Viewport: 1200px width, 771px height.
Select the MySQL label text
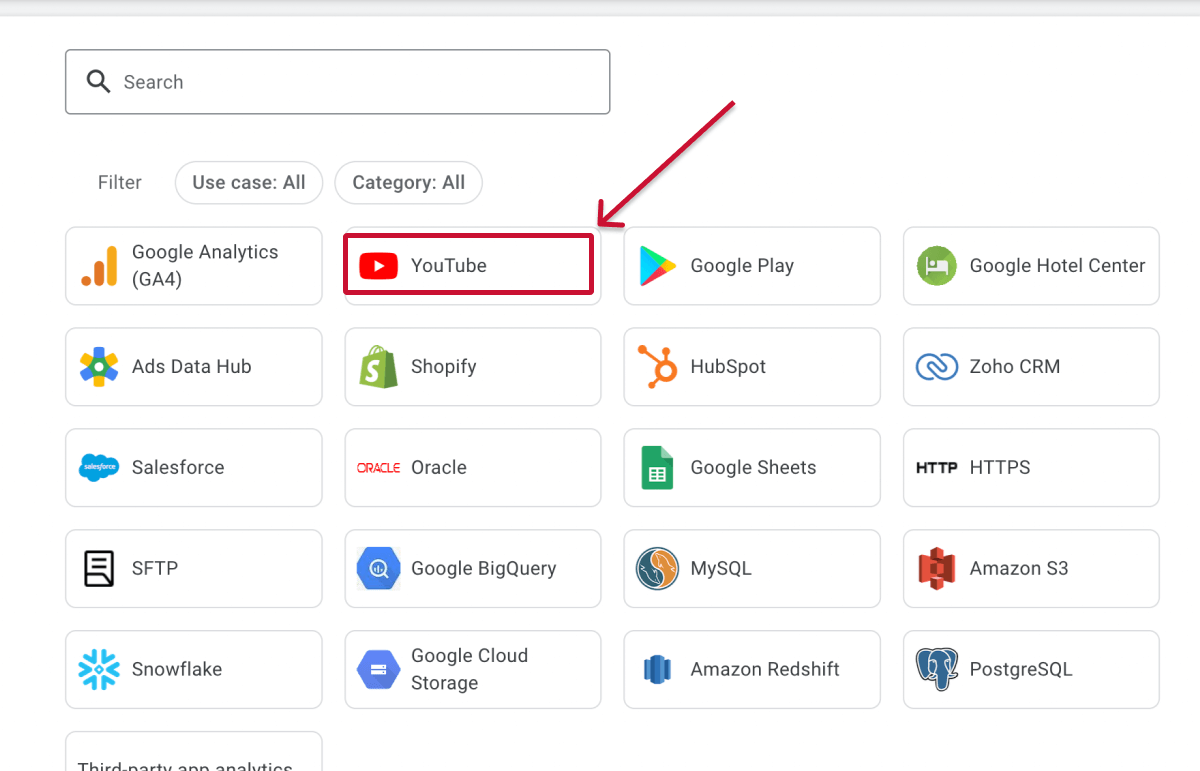pos(721,569)
